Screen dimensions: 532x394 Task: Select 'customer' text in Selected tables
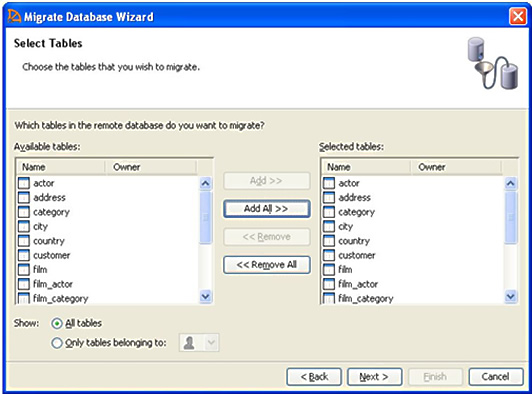coord(357,255)
